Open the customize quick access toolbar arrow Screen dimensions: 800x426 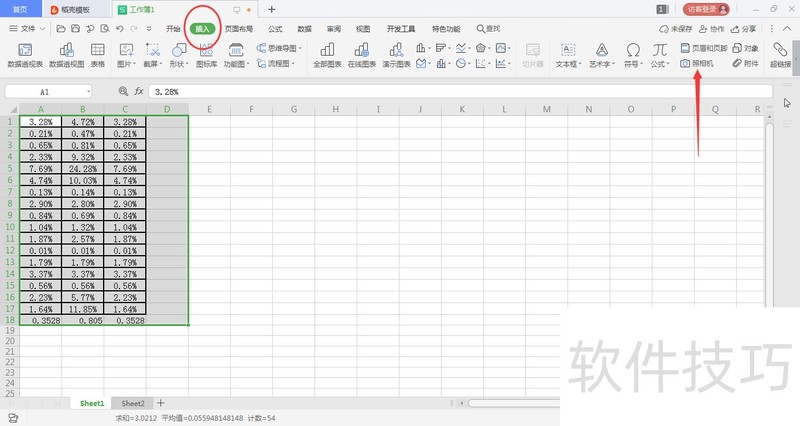[x=149, y=29]
